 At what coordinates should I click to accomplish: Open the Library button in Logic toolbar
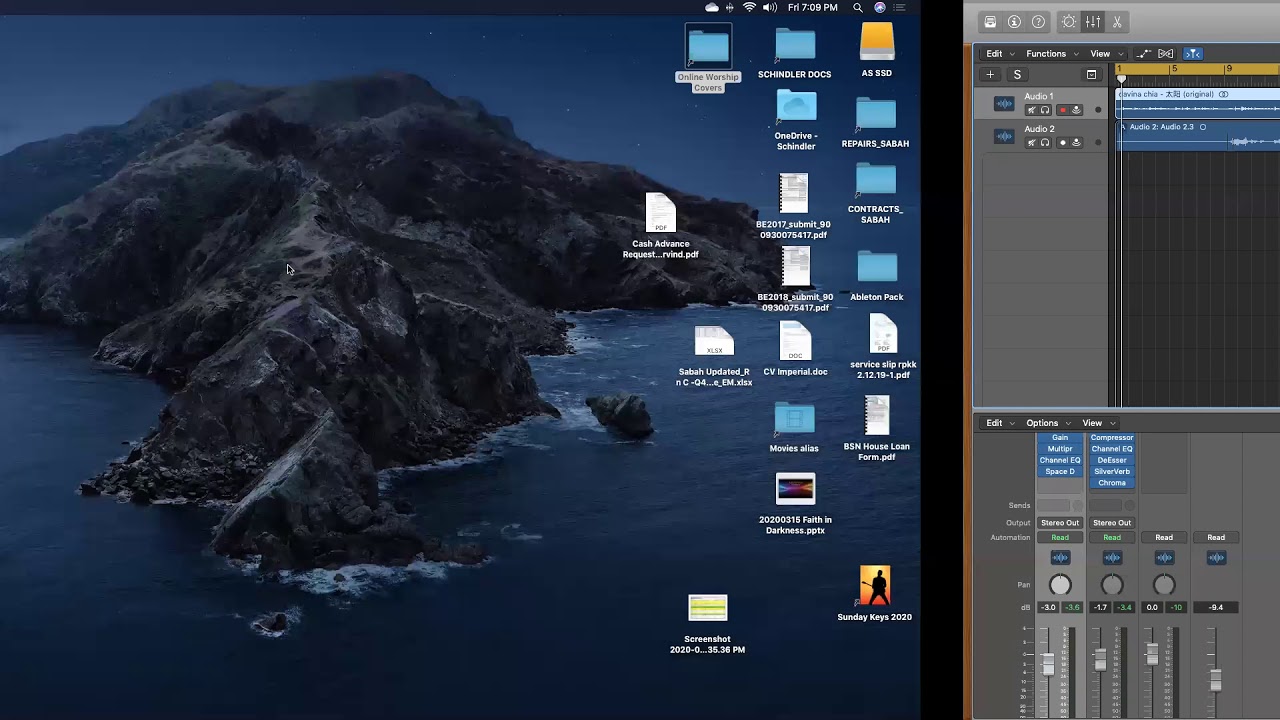[990, 22]
